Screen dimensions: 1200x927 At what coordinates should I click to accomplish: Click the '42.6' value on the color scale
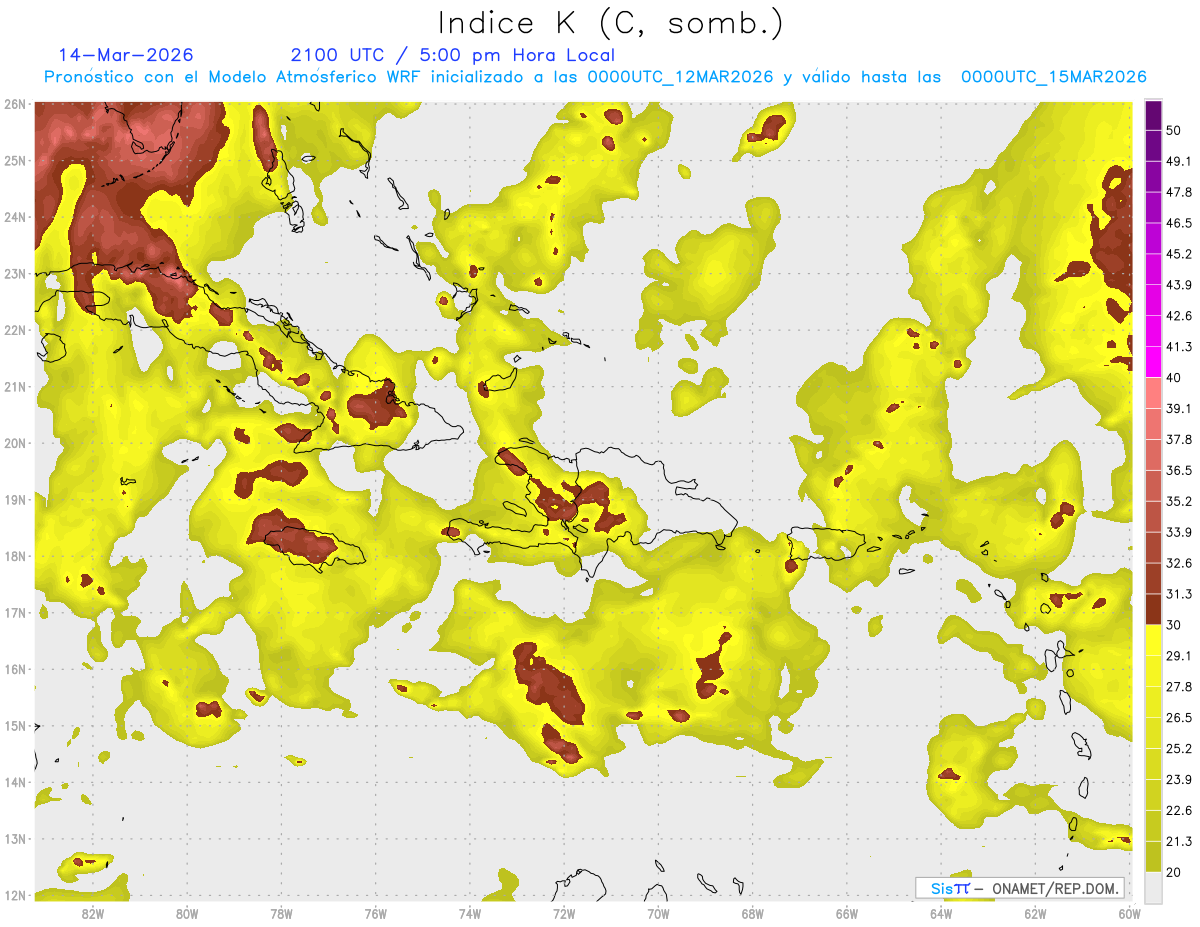(x=1179, y=316)
